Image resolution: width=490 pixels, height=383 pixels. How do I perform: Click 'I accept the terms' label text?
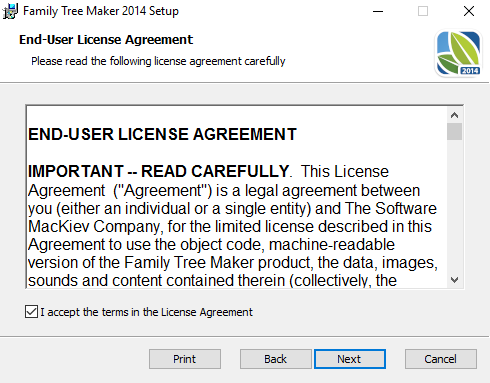click(147, 312)
